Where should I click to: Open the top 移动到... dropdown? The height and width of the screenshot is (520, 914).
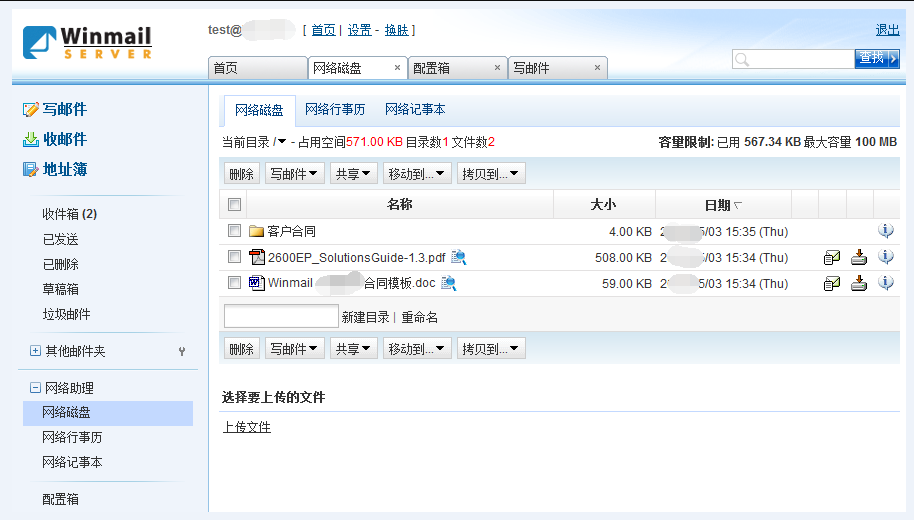coord(418,173)
